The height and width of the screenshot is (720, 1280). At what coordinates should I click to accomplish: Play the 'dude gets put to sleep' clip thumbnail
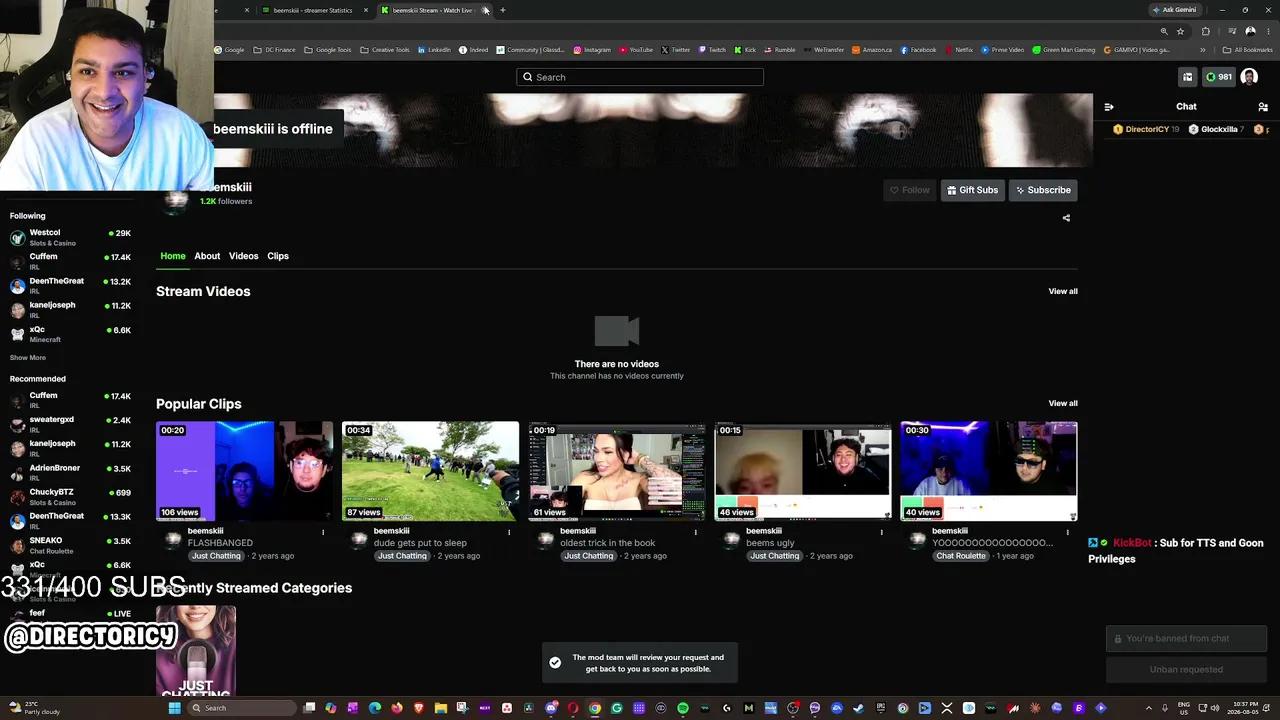(x=430, y=471)
